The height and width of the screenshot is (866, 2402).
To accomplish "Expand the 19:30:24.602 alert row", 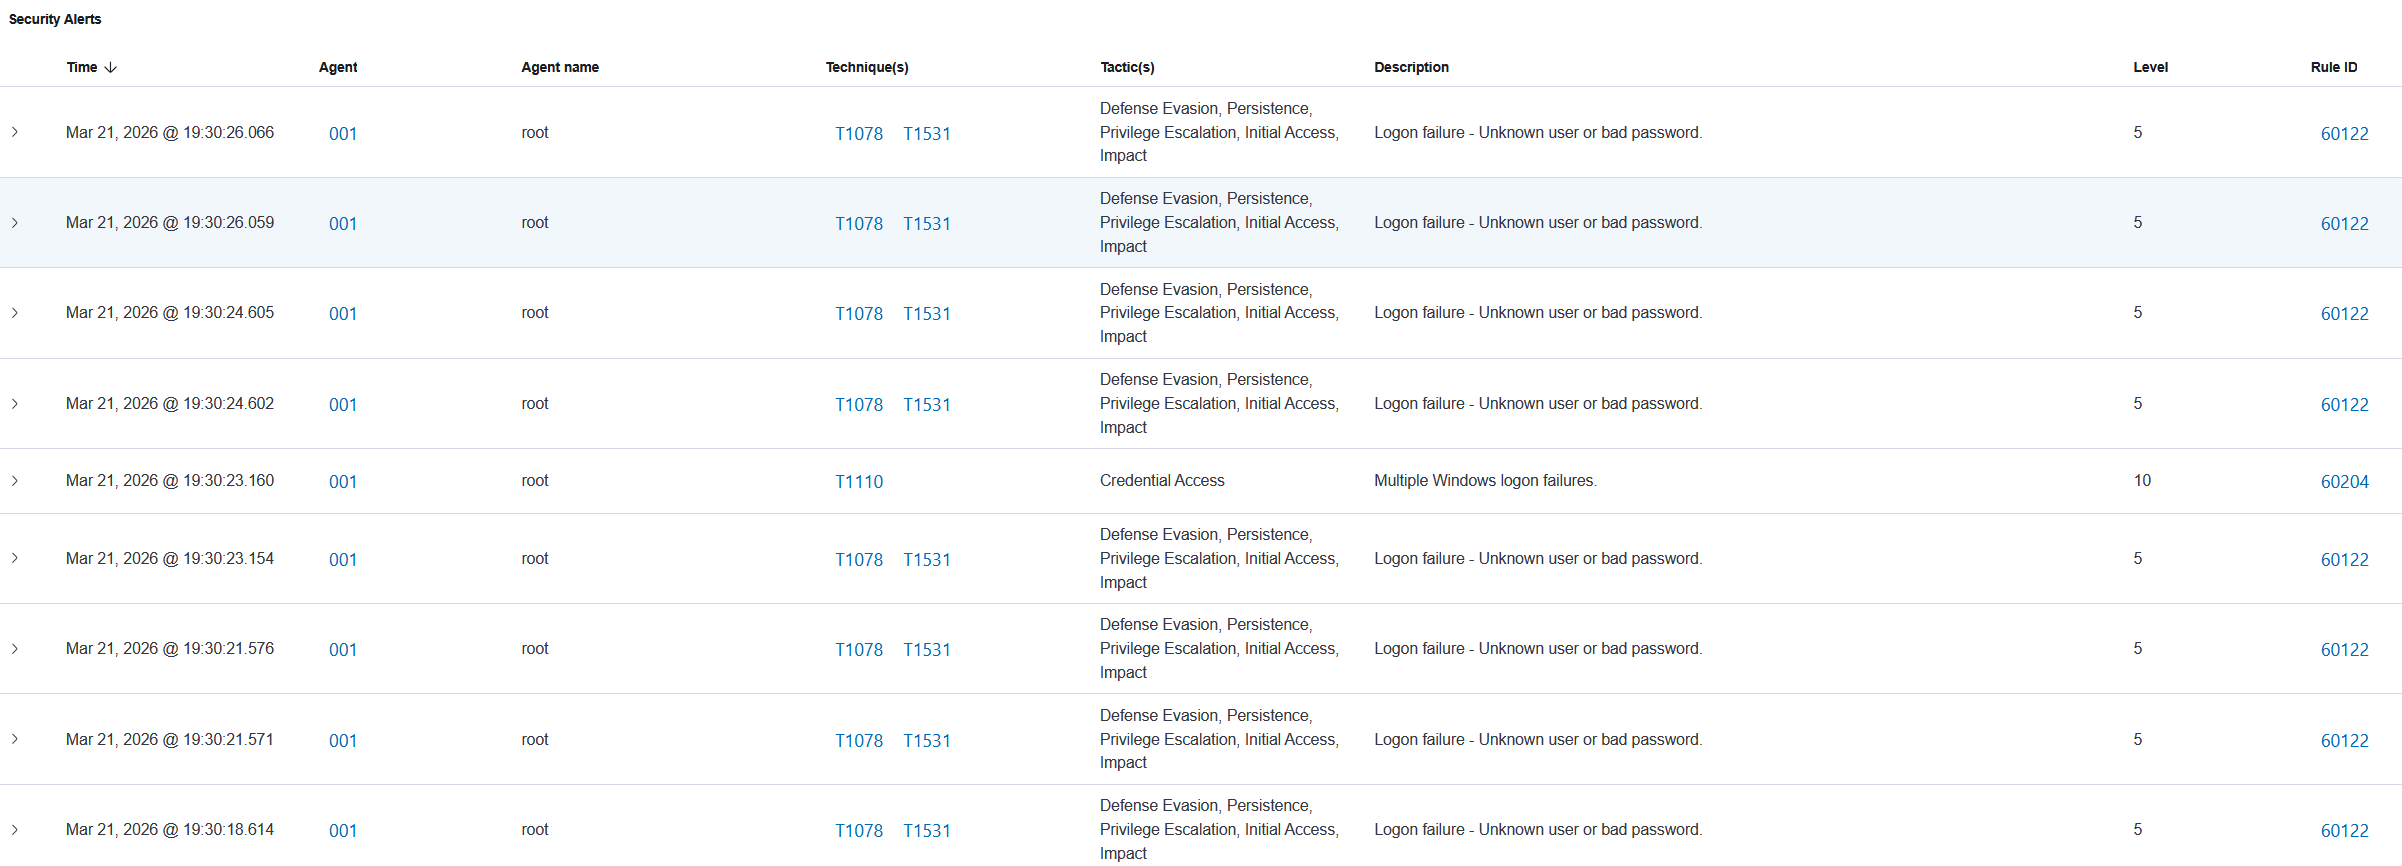I will 15,404.
